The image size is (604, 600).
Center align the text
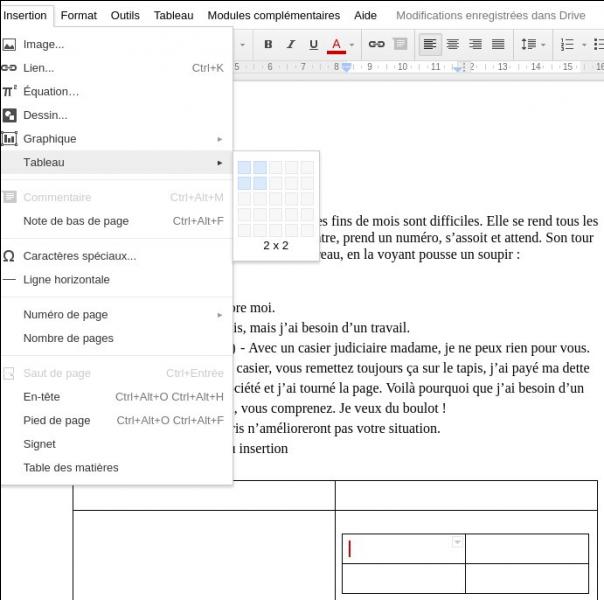453,44
